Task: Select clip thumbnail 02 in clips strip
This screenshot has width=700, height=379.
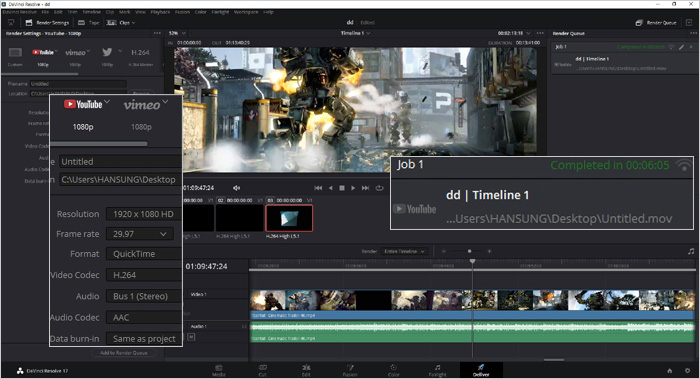Action: [239, 218]
